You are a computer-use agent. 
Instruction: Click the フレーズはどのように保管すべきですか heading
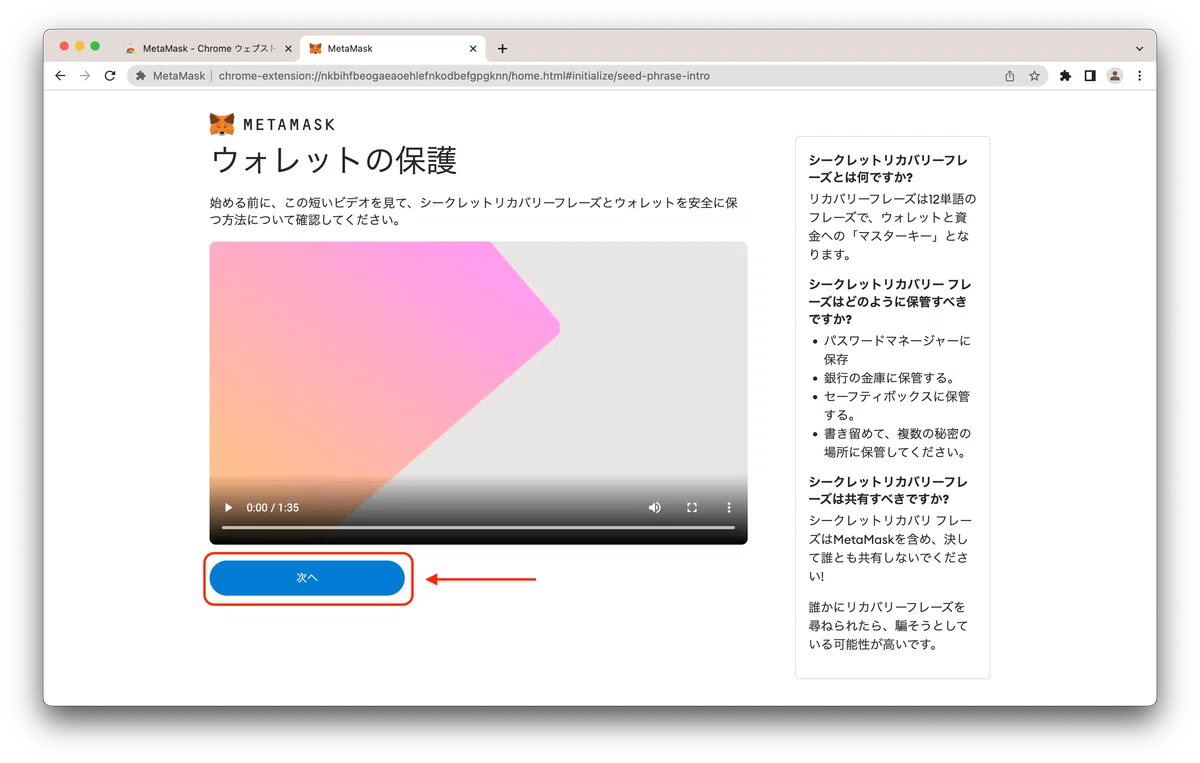(889, 301)
